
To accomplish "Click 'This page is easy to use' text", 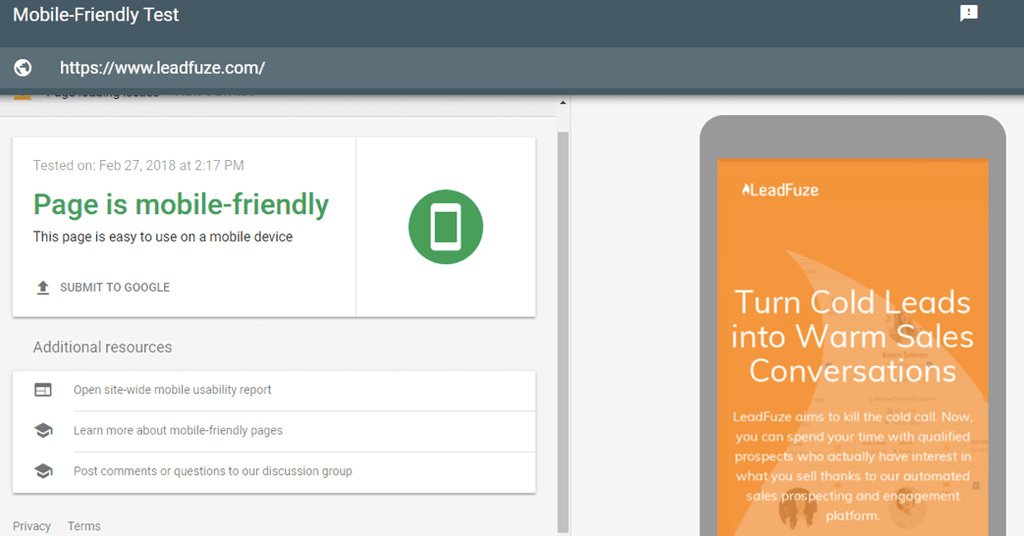I will pos(163,236).
